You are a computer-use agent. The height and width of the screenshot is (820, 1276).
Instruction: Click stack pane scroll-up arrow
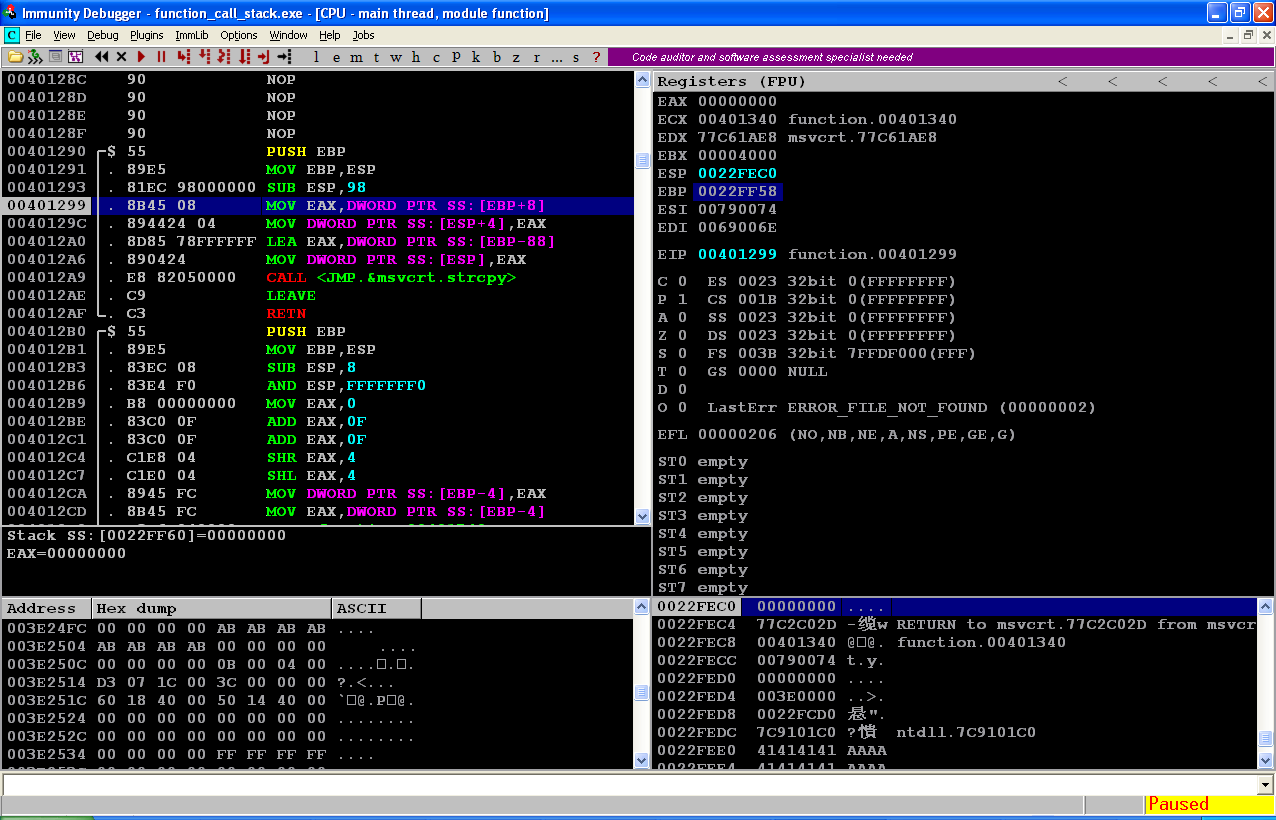1265,607
